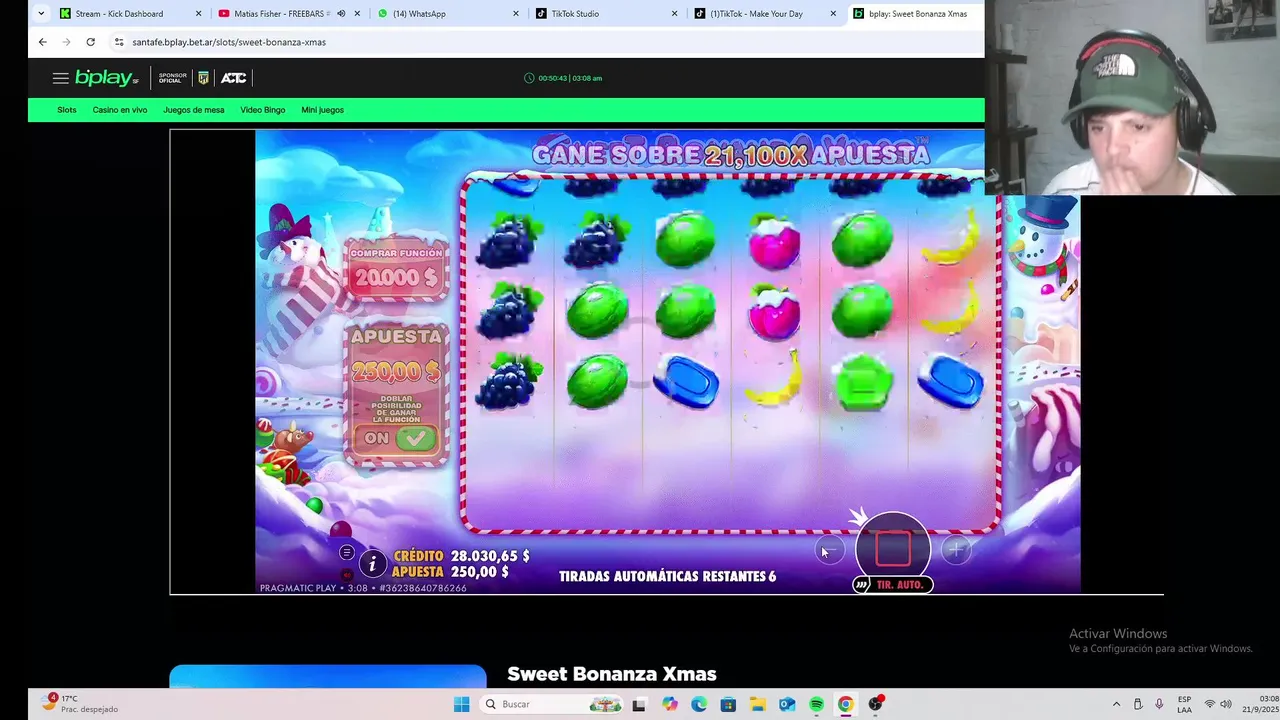This screenshot has height=720, width=1280.
Task: Close the TikTok Make Your Day tab
Action: [833, 14]
